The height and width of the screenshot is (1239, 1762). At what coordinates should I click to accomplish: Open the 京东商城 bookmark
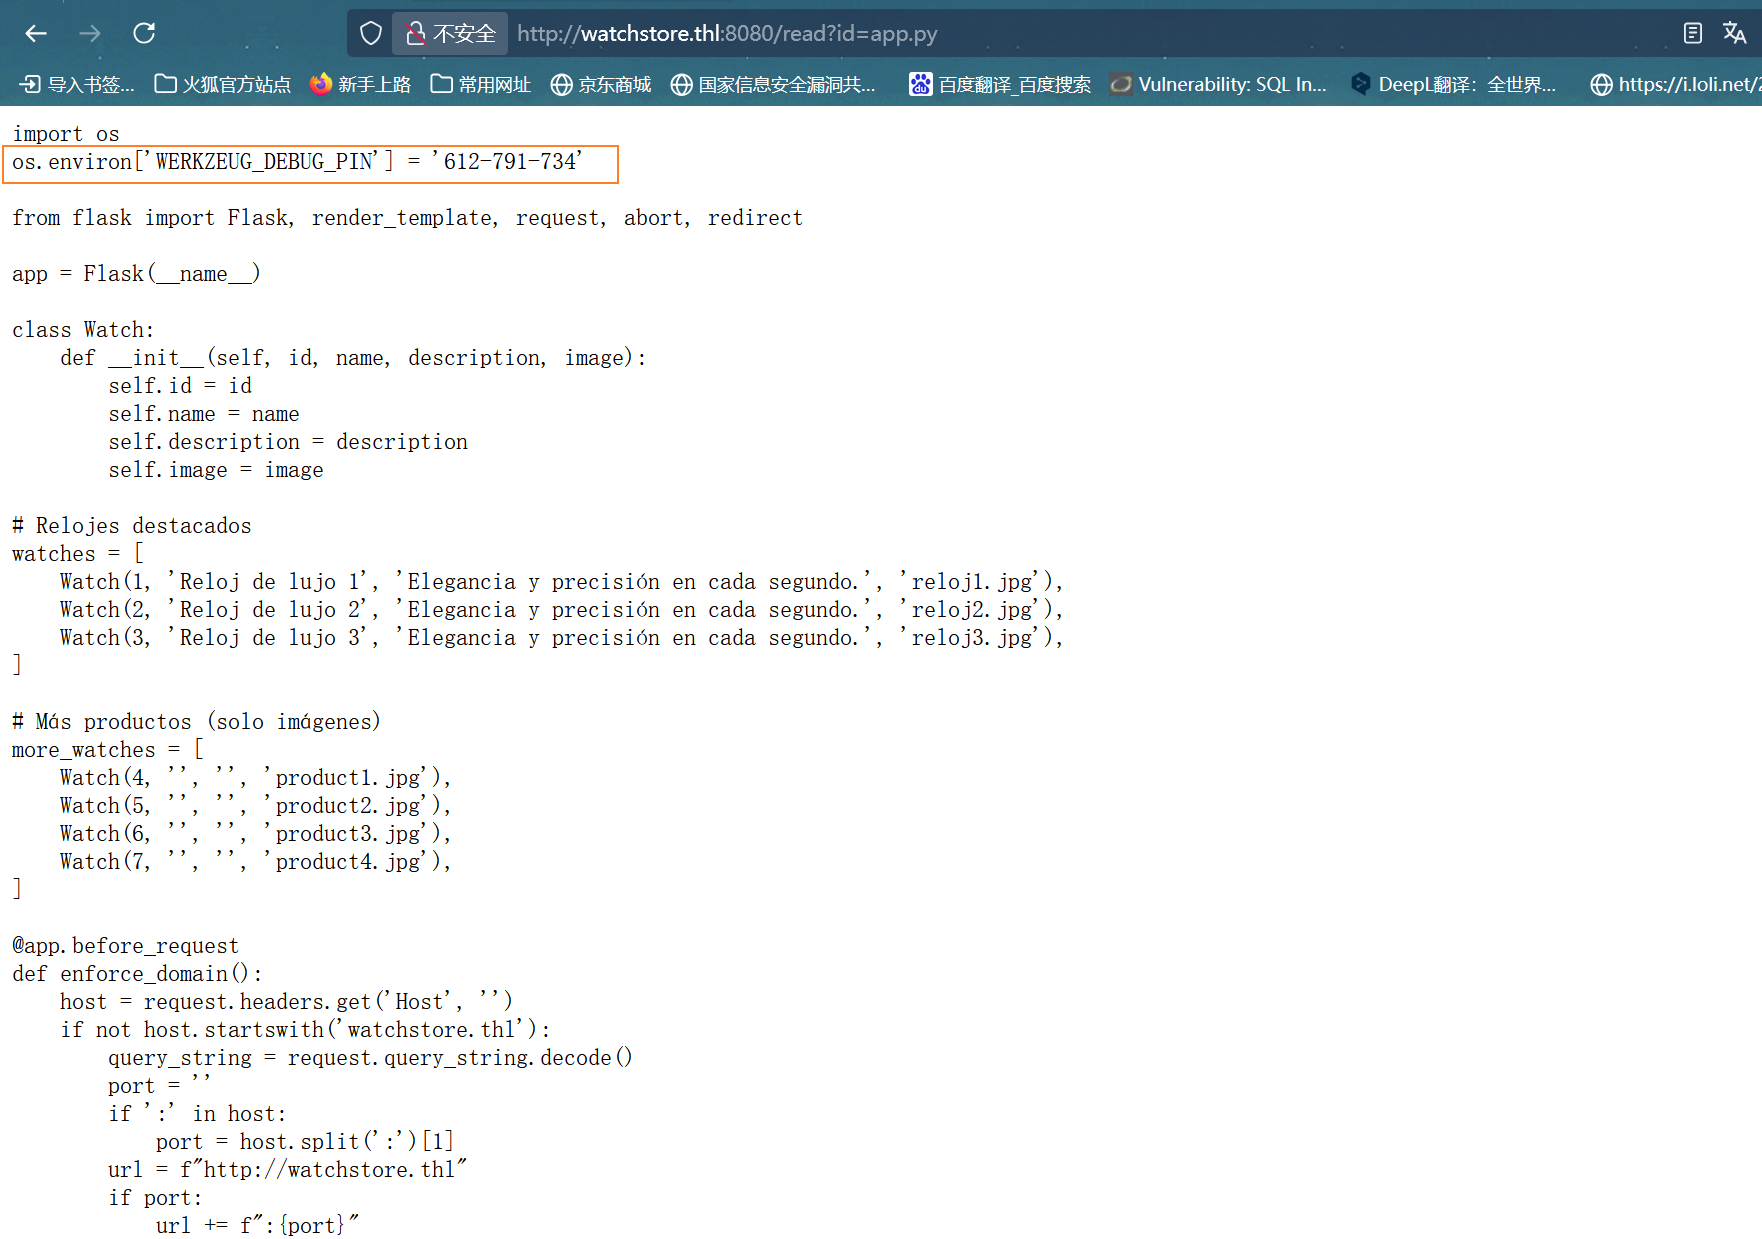(601, 85)
